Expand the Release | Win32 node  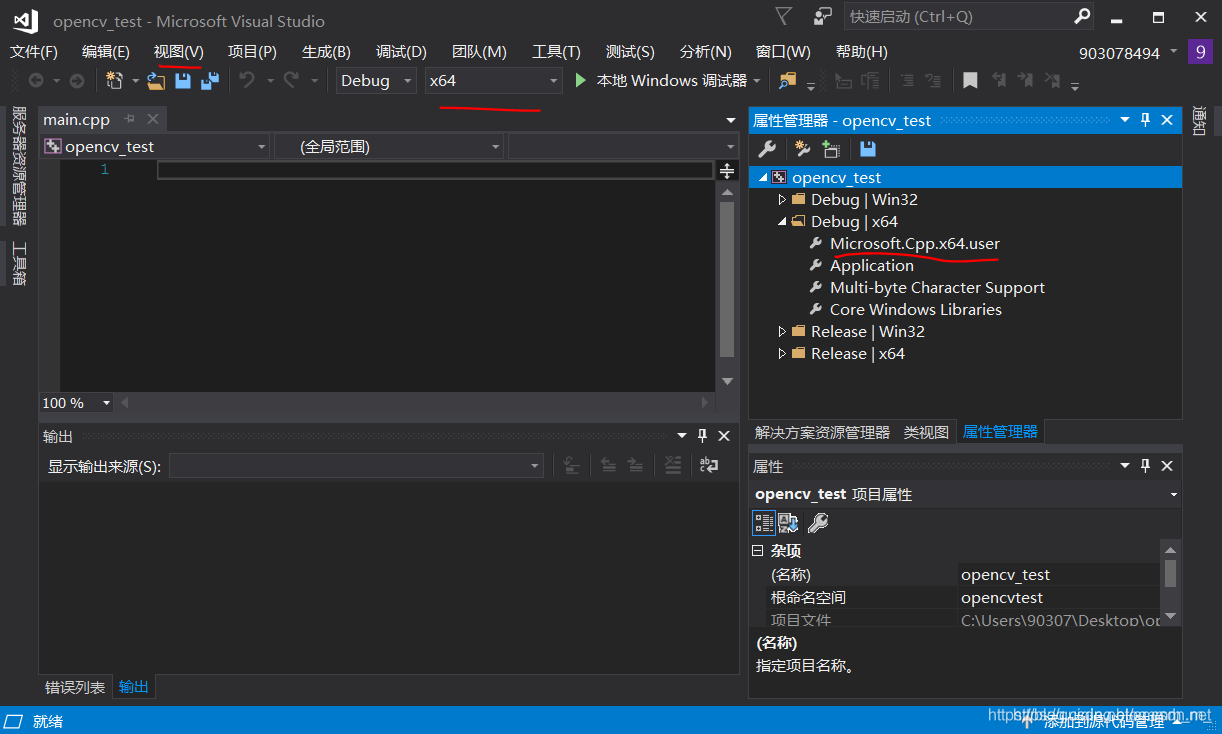click(x=782, y=332)
